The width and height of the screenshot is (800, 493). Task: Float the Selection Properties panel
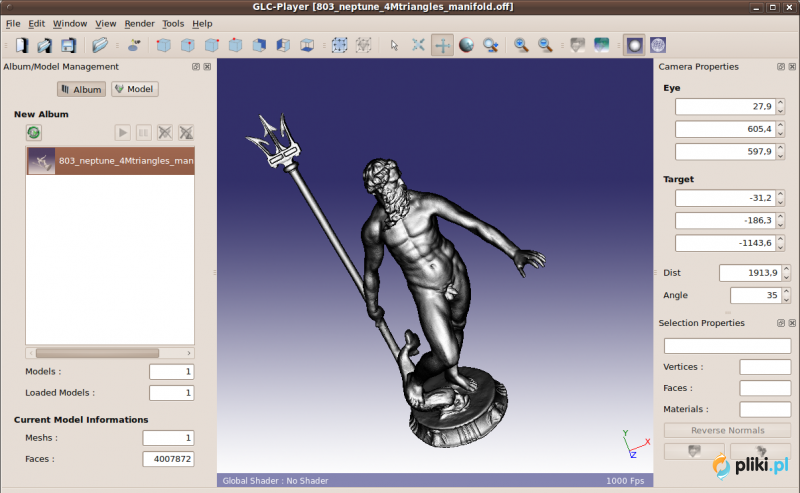tap(781, 323)
